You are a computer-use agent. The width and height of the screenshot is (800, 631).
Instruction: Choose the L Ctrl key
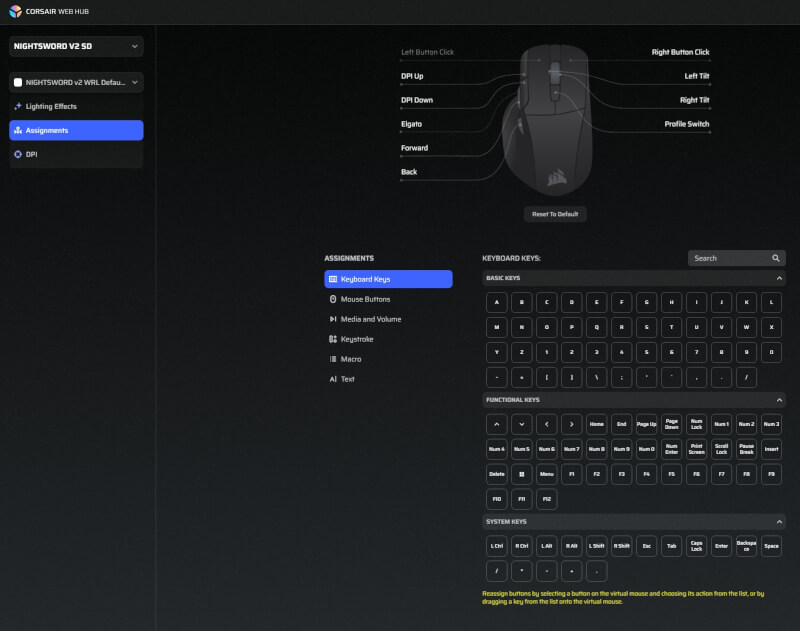pyautogui.click(x=496, y=546)
